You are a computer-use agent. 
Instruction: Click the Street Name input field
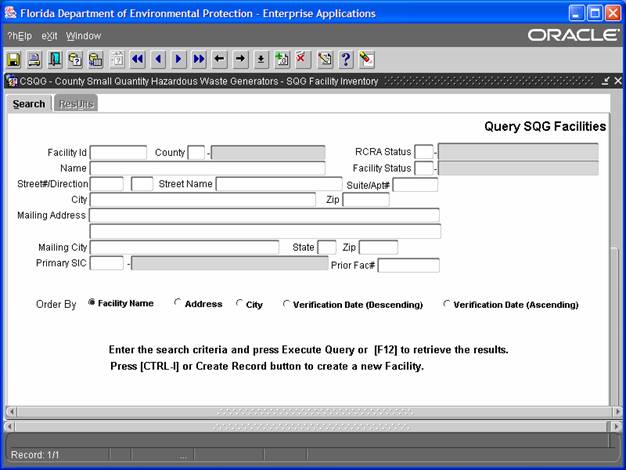[279, 184]
